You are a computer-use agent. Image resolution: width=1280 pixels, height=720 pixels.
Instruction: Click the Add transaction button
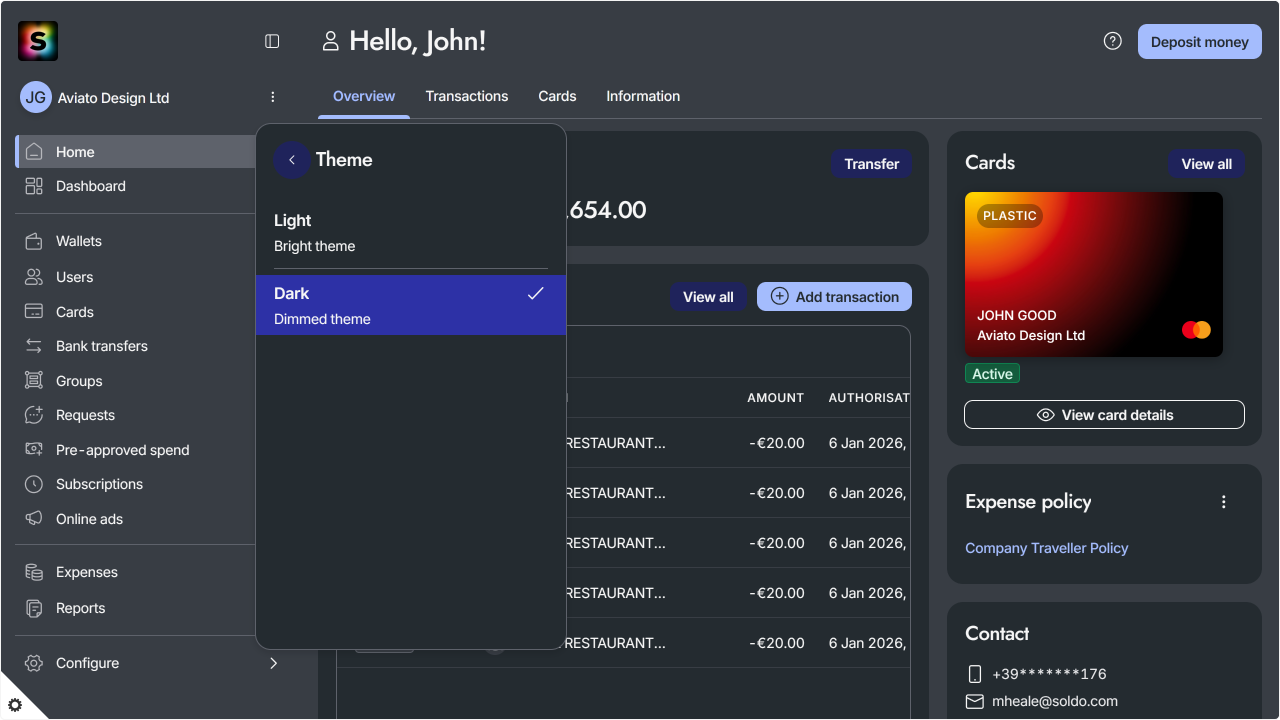click(834, 297)
